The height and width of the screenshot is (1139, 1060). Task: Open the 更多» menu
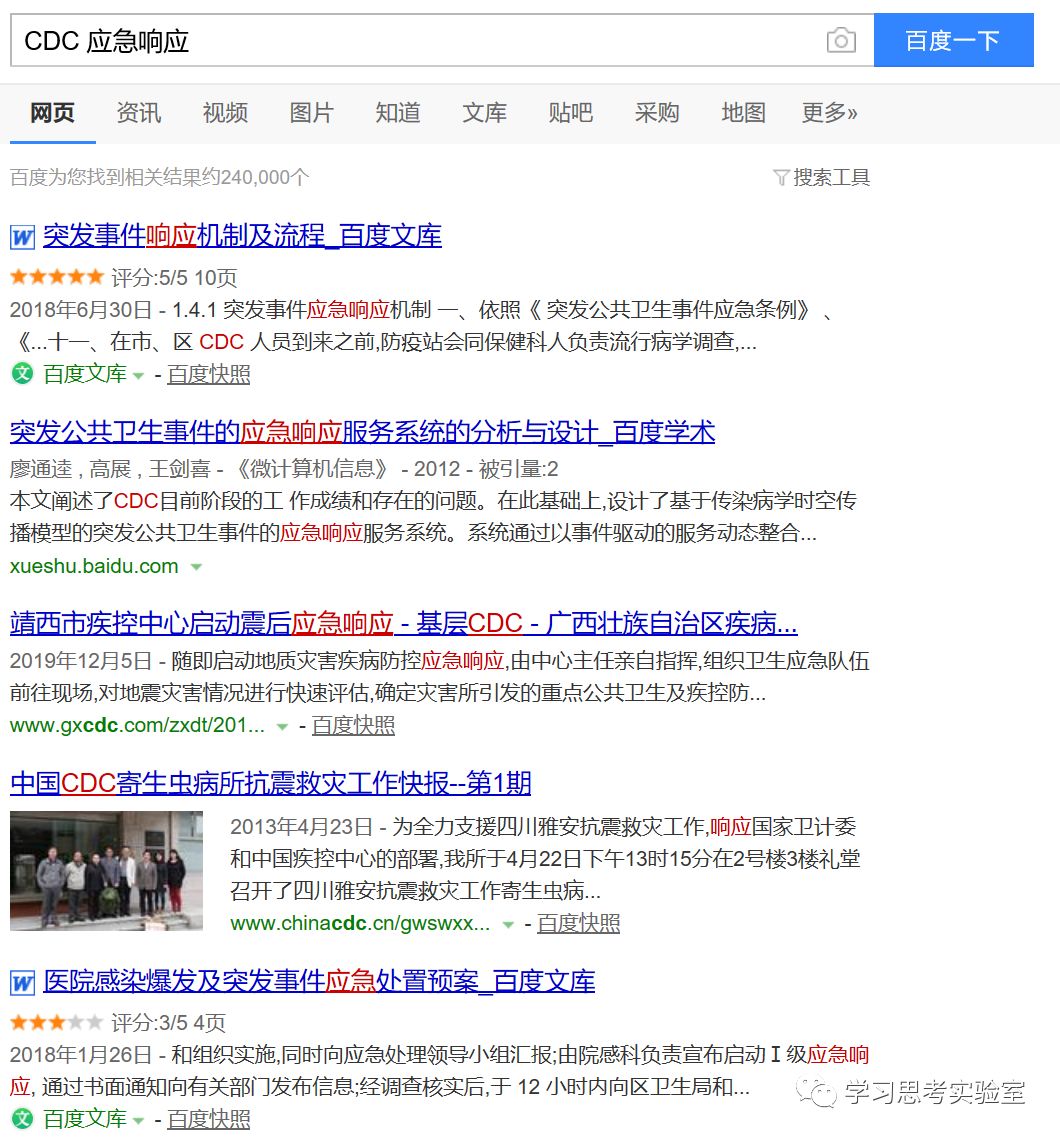coord(828,113)
